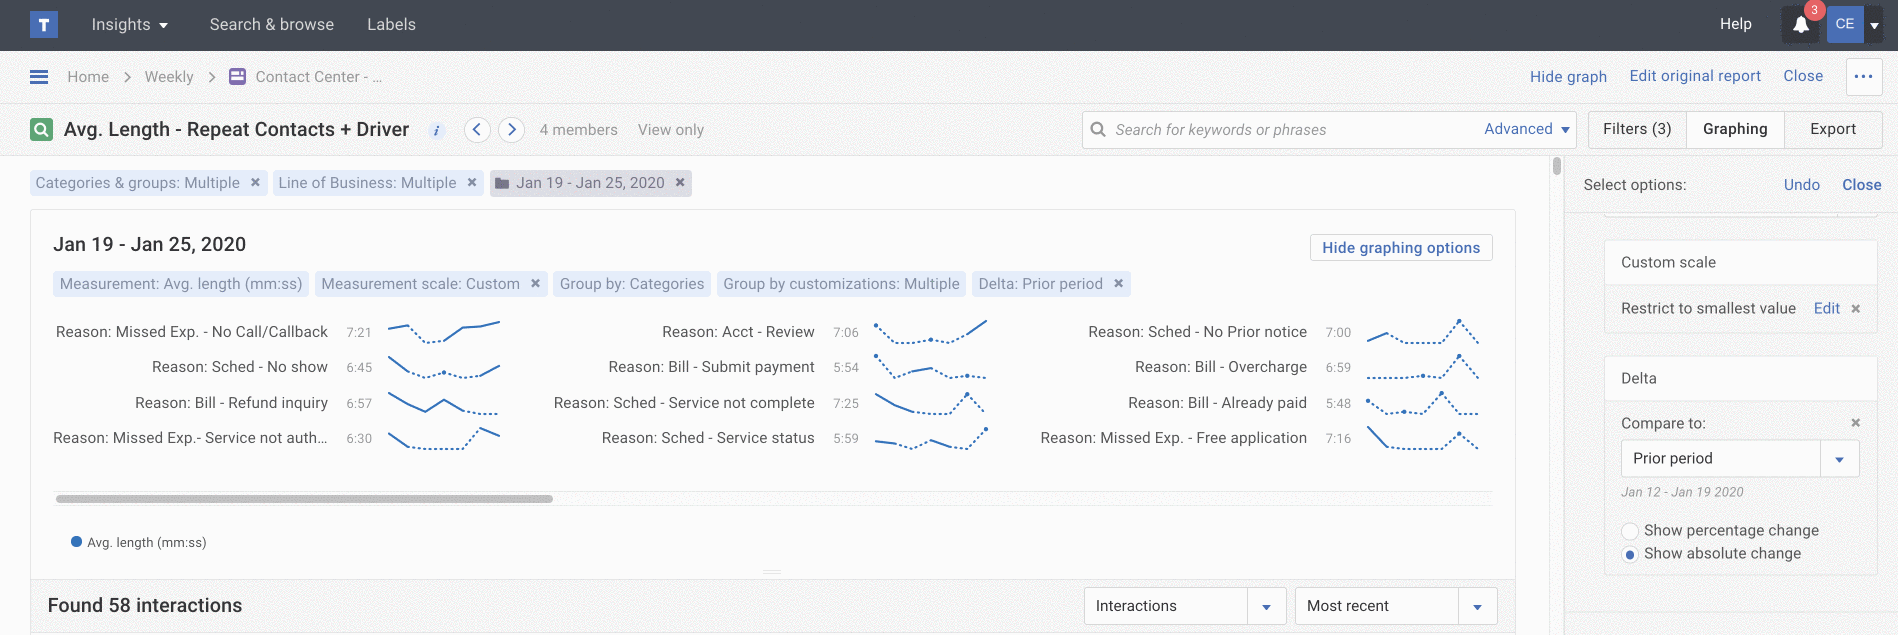This screenshot has width=1898, height=635.
Task: Remove the Line of Business filter chip
Action: 472,183
